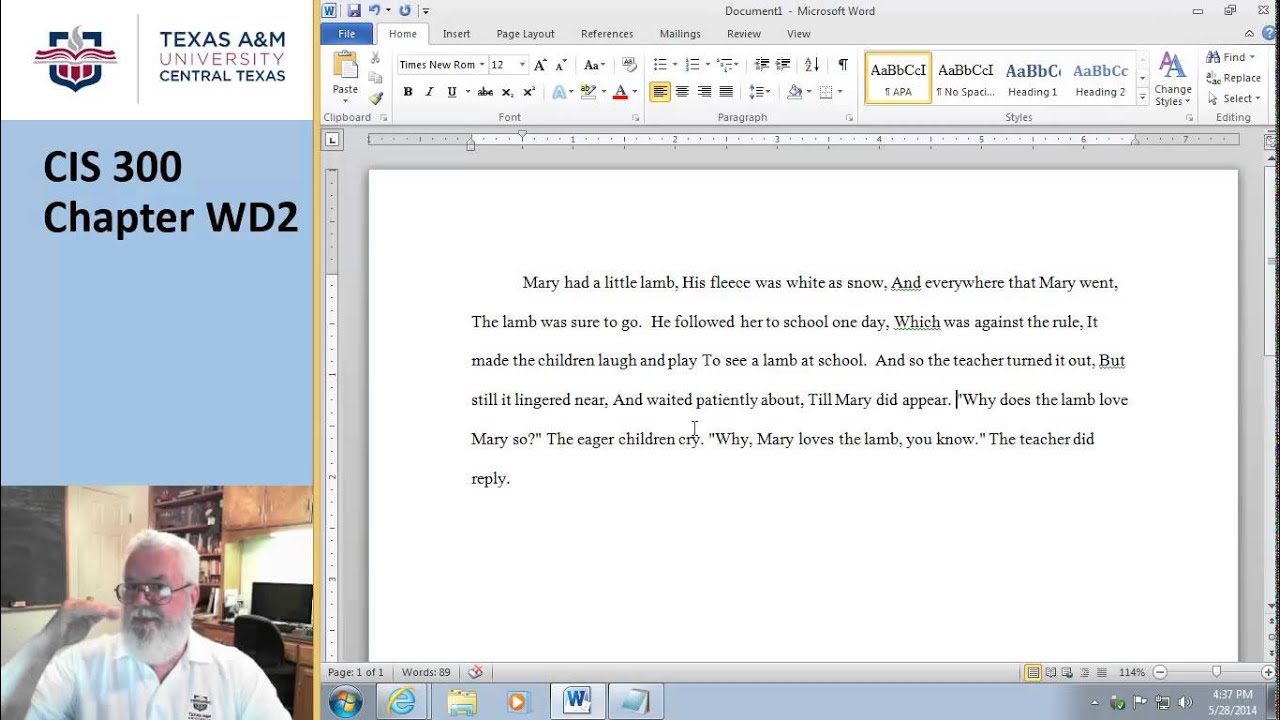
Task: Center the paragraph text
Action: pos(682,92)
